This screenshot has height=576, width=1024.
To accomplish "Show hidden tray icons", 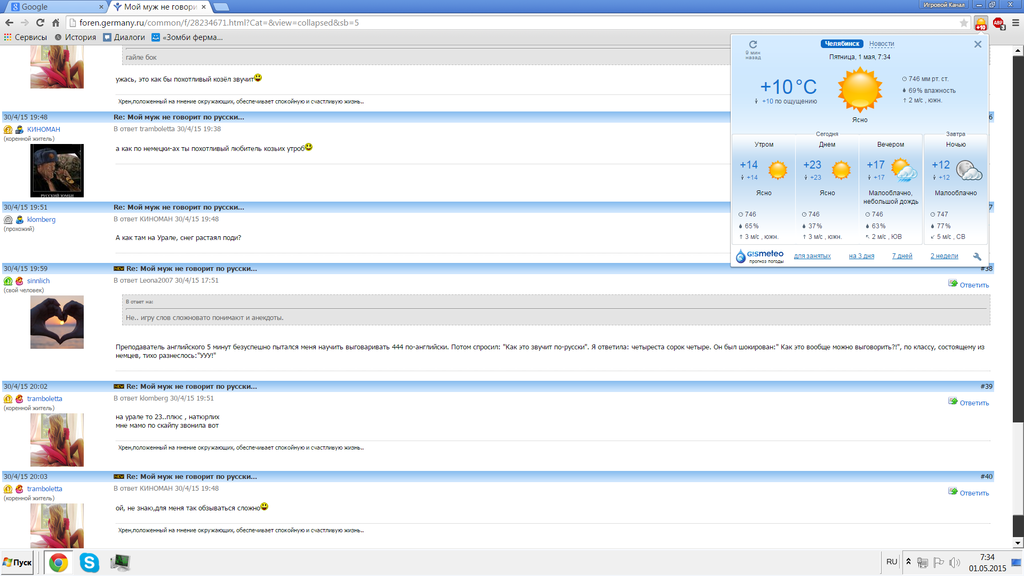I will click(908, 562).
